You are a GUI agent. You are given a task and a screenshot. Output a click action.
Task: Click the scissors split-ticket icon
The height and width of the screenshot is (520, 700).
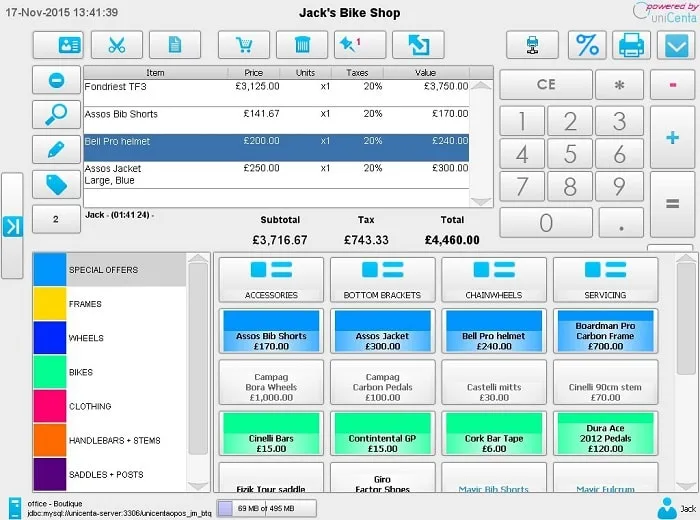tap(117, 45)
